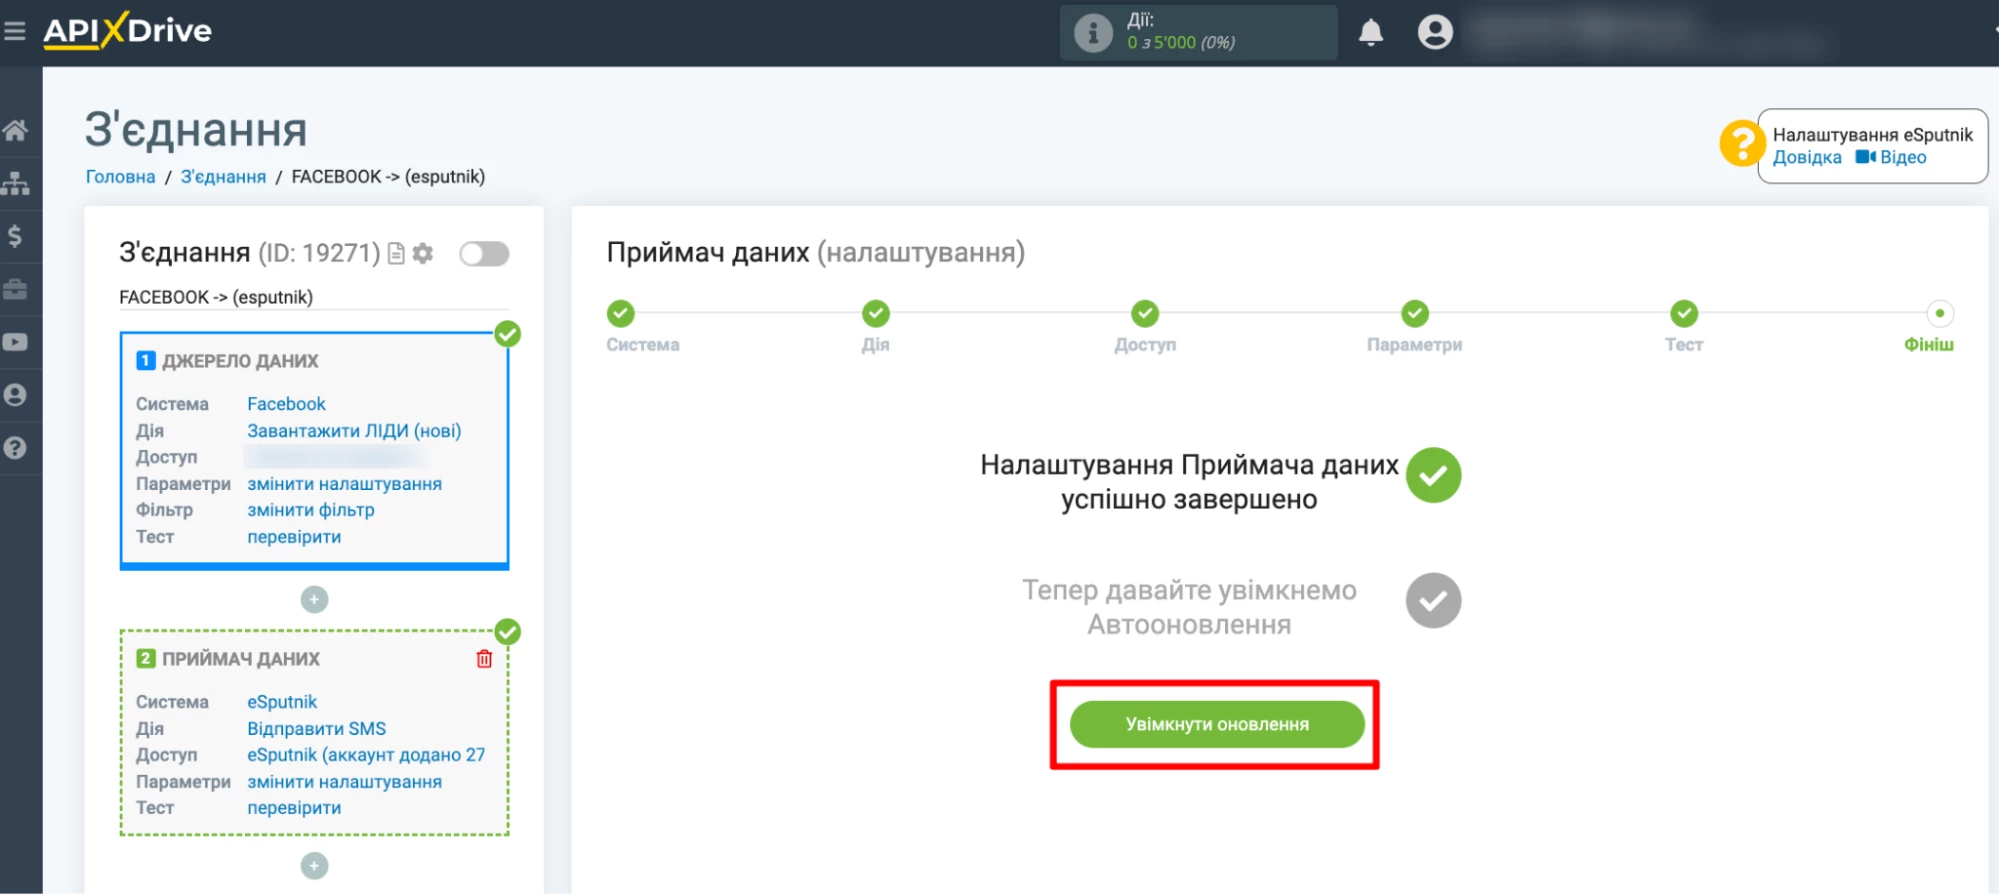This screenshot has width=1999, height=895.
Task: Open briefcase icon in sidebar
Action: pos(15,289)
